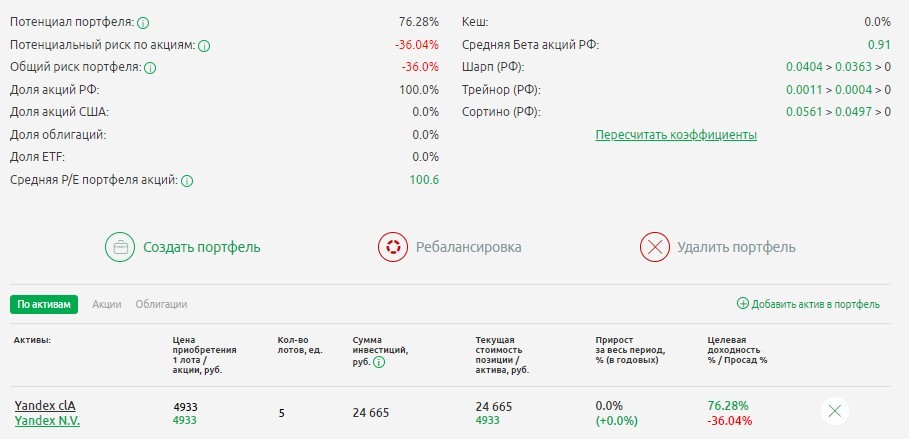Click the red Ребалансировка circle icon
This screenshot has height=439, width=909.
tap(392, 247)
